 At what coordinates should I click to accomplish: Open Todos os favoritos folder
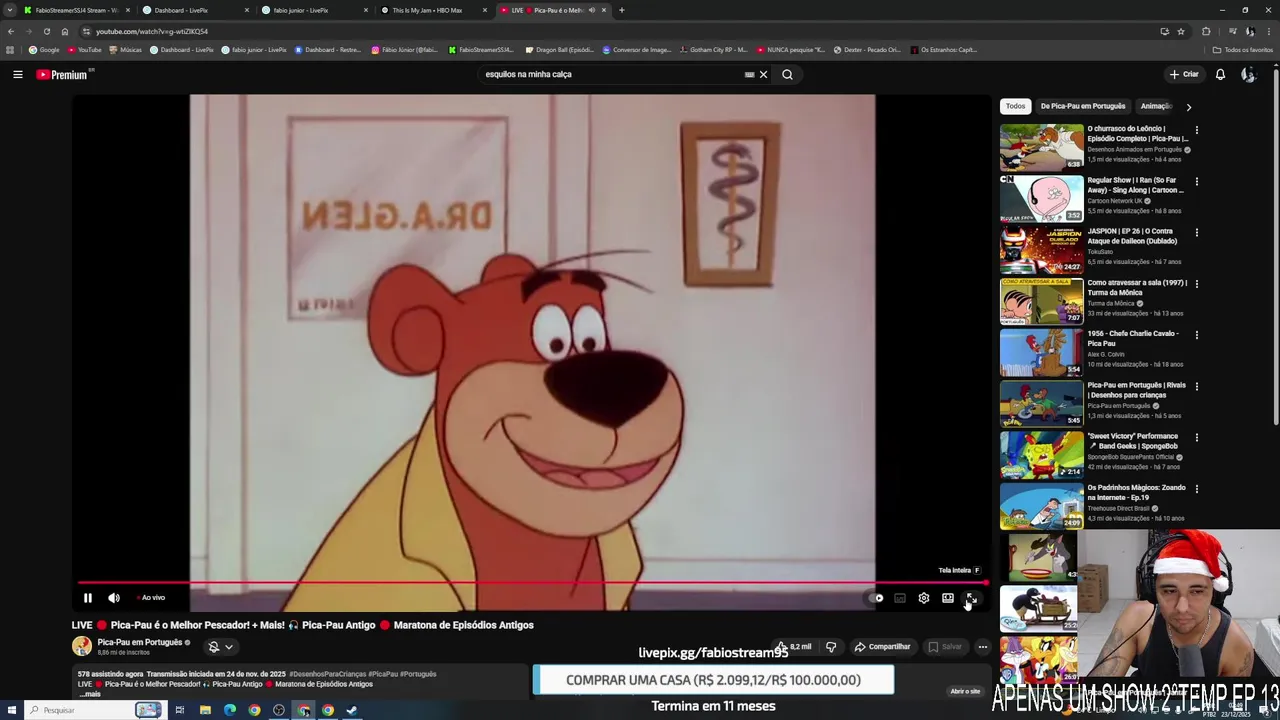pos(1242,49)
